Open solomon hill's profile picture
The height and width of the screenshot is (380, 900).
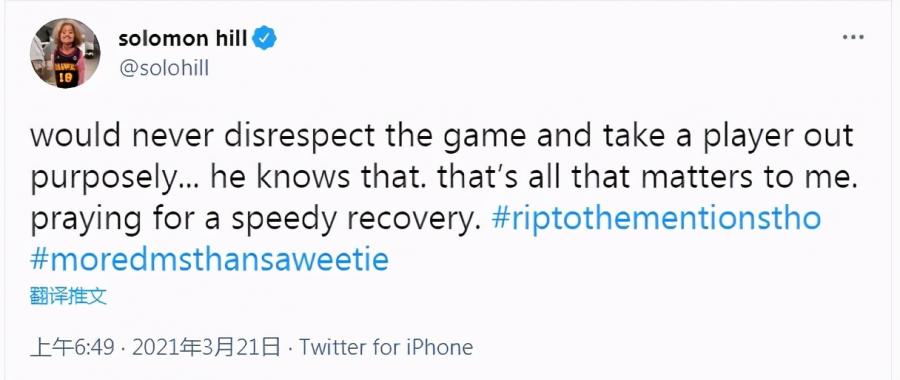coord(65,53)
